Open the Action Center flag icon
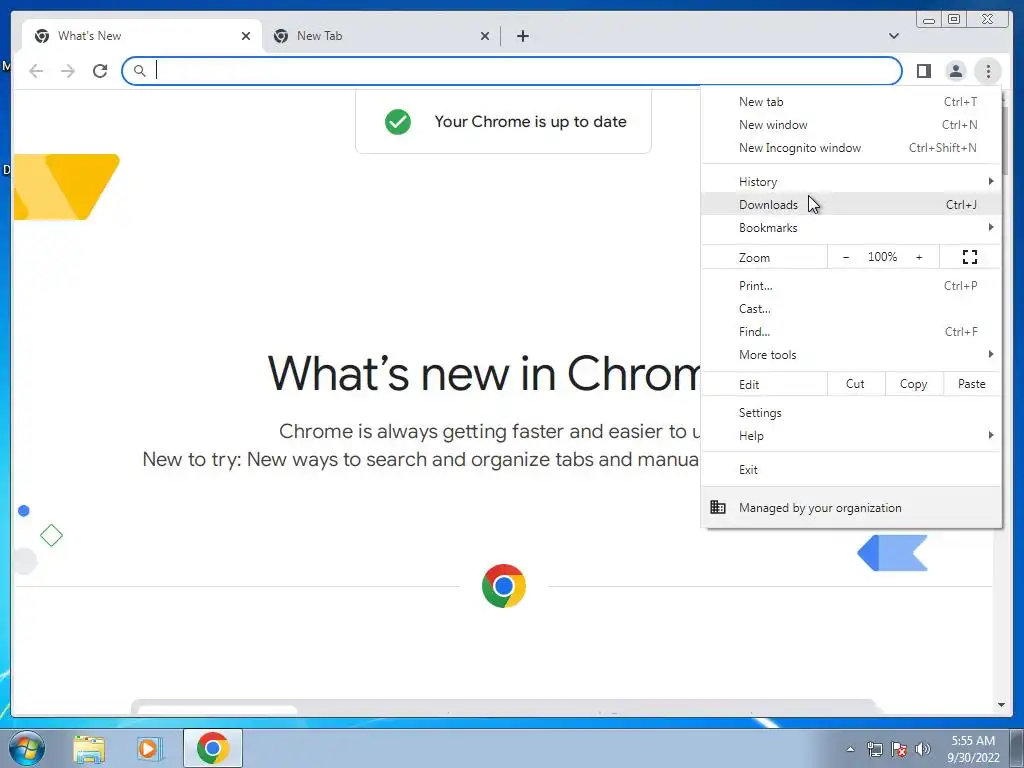Screen dimensions: 1024x768 pyautogui.click(x=899, y=749)
